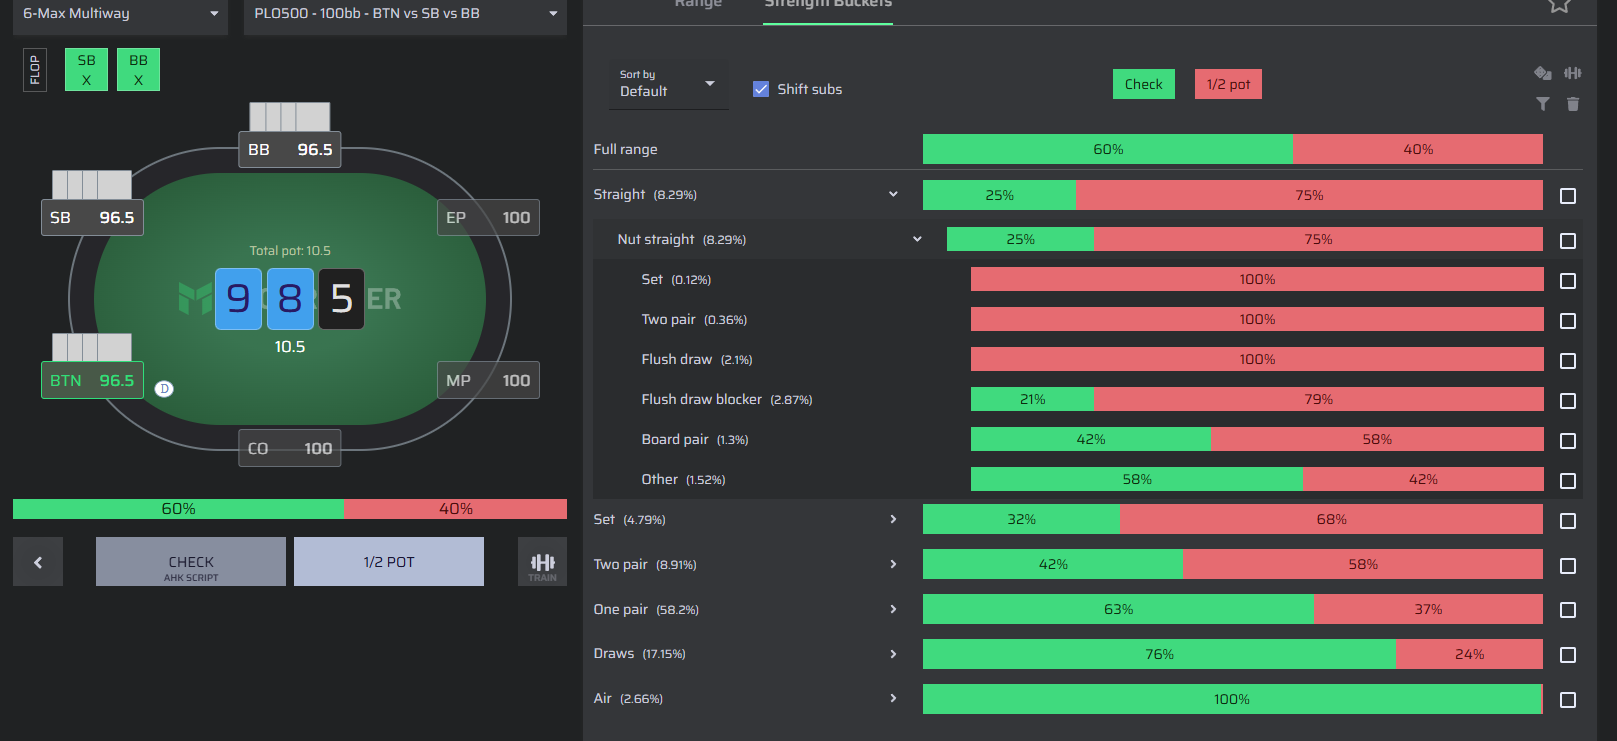Screen dimensions: 1617x741
Task: Click the dumbbell train icon in filter toolbar
Action: click(x=1573, y=73)
